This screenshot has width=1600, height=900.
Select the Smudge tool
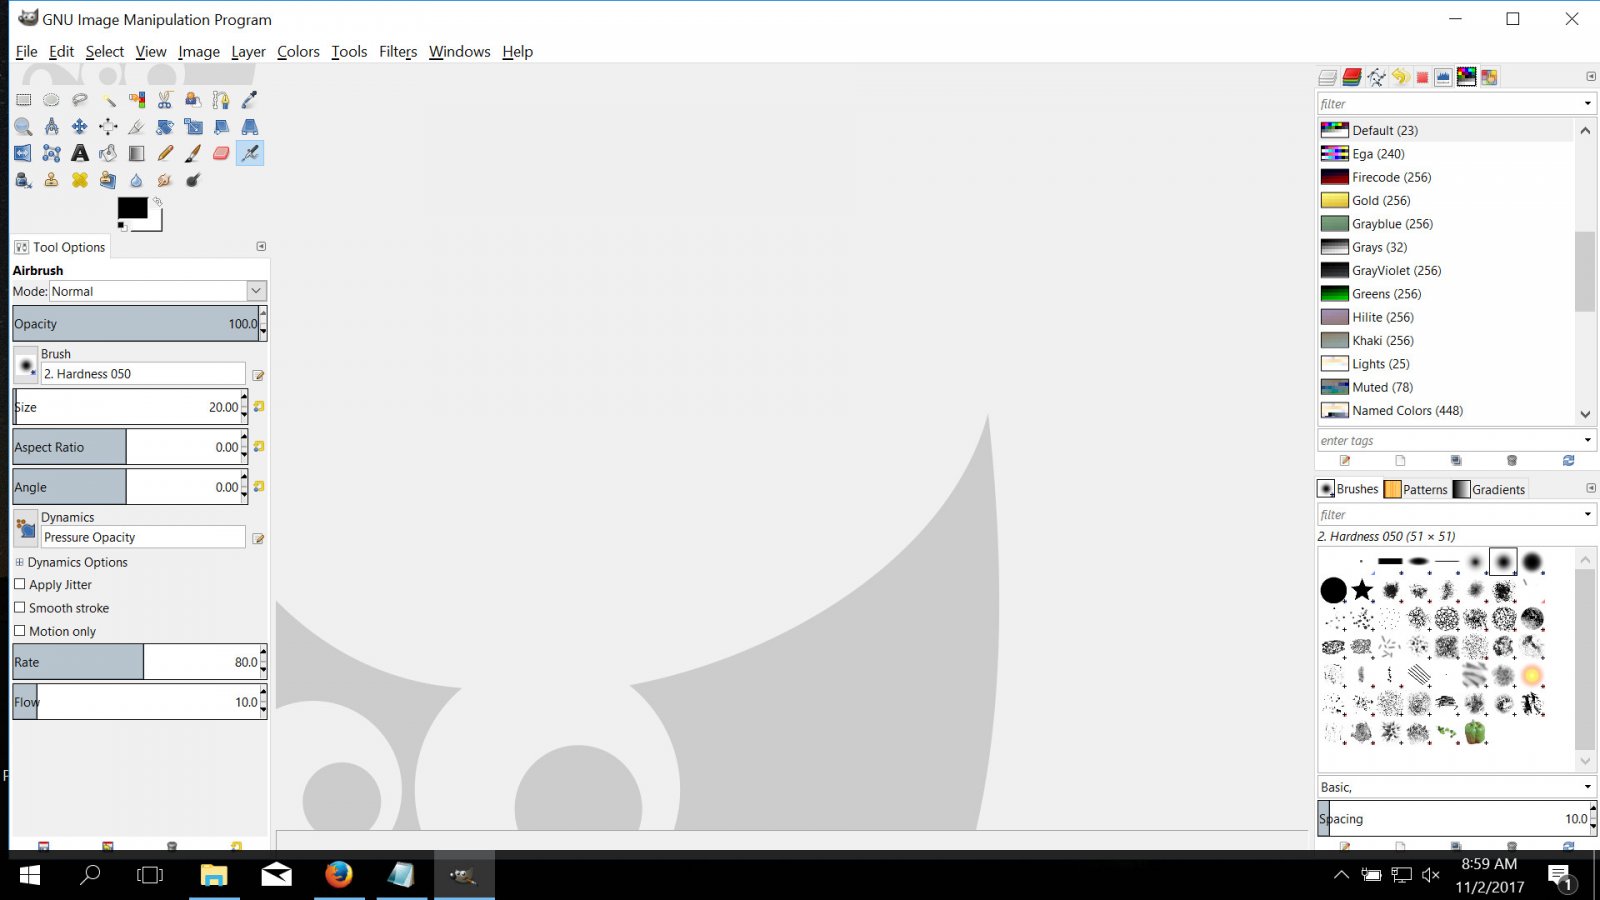point(165,180)
